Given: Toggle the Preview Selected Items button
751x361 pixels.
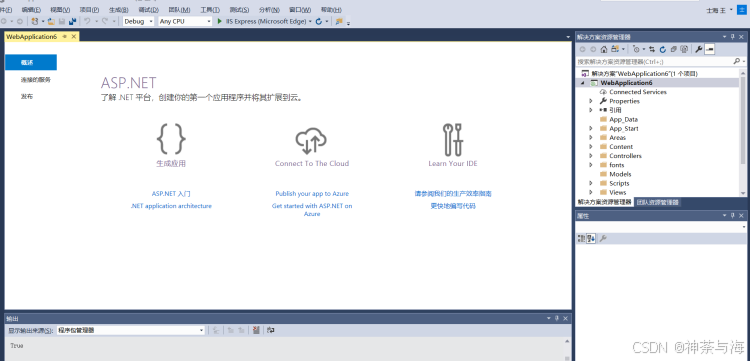Looking at the screenshot, I should point(710,49).
